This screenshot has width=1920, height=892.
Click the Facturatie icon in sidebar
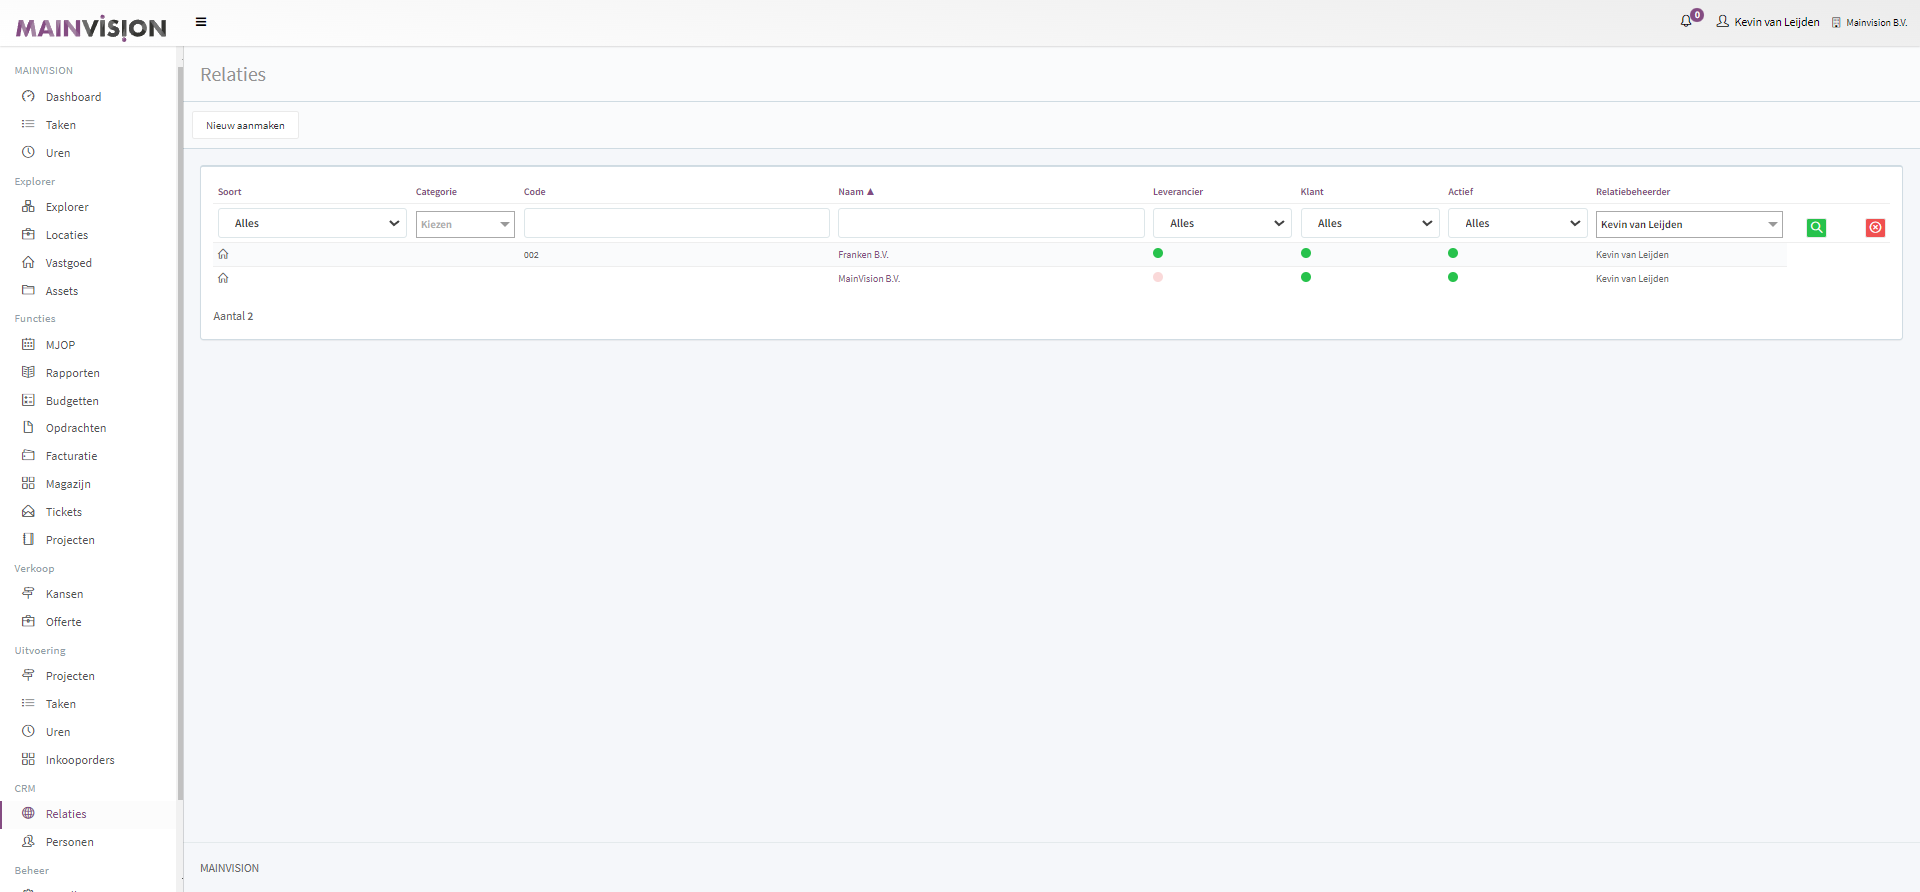pos(28,455)
